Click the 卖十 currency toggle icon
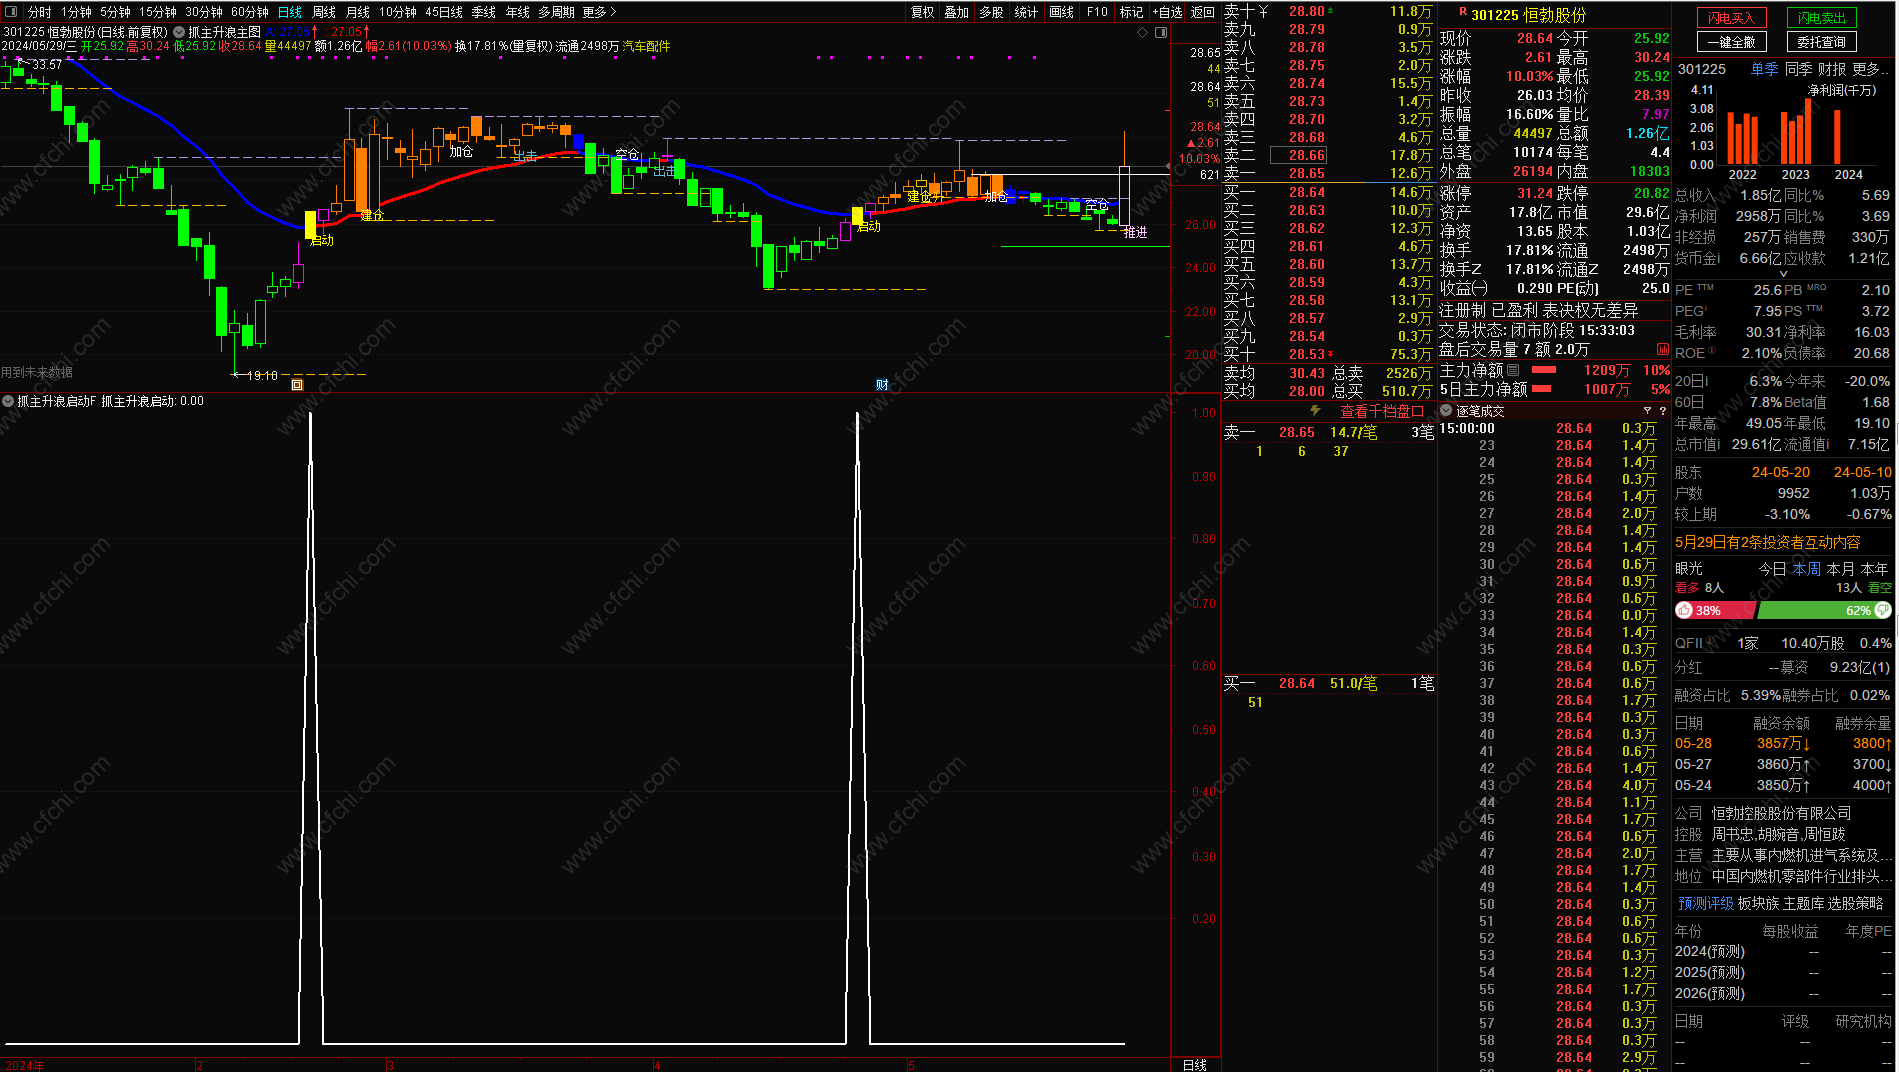This screenshot has width=1899, height=1072. tap(1263, 11)
